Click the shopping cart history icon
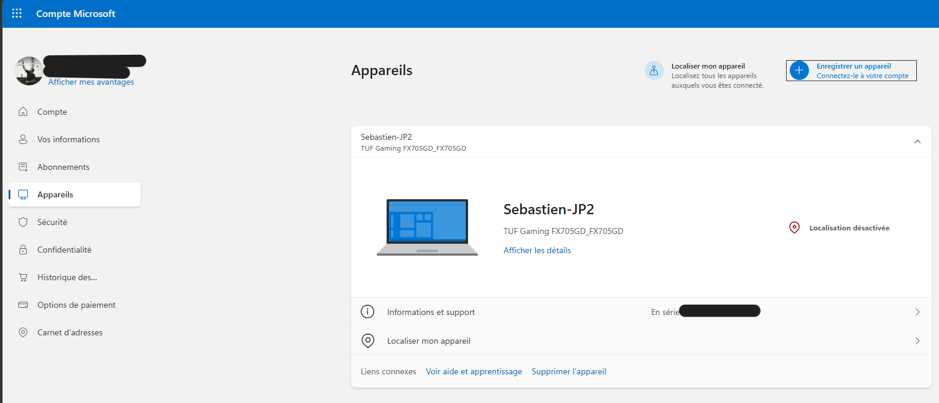Viewport: 939px width, 403px height. 23,277
